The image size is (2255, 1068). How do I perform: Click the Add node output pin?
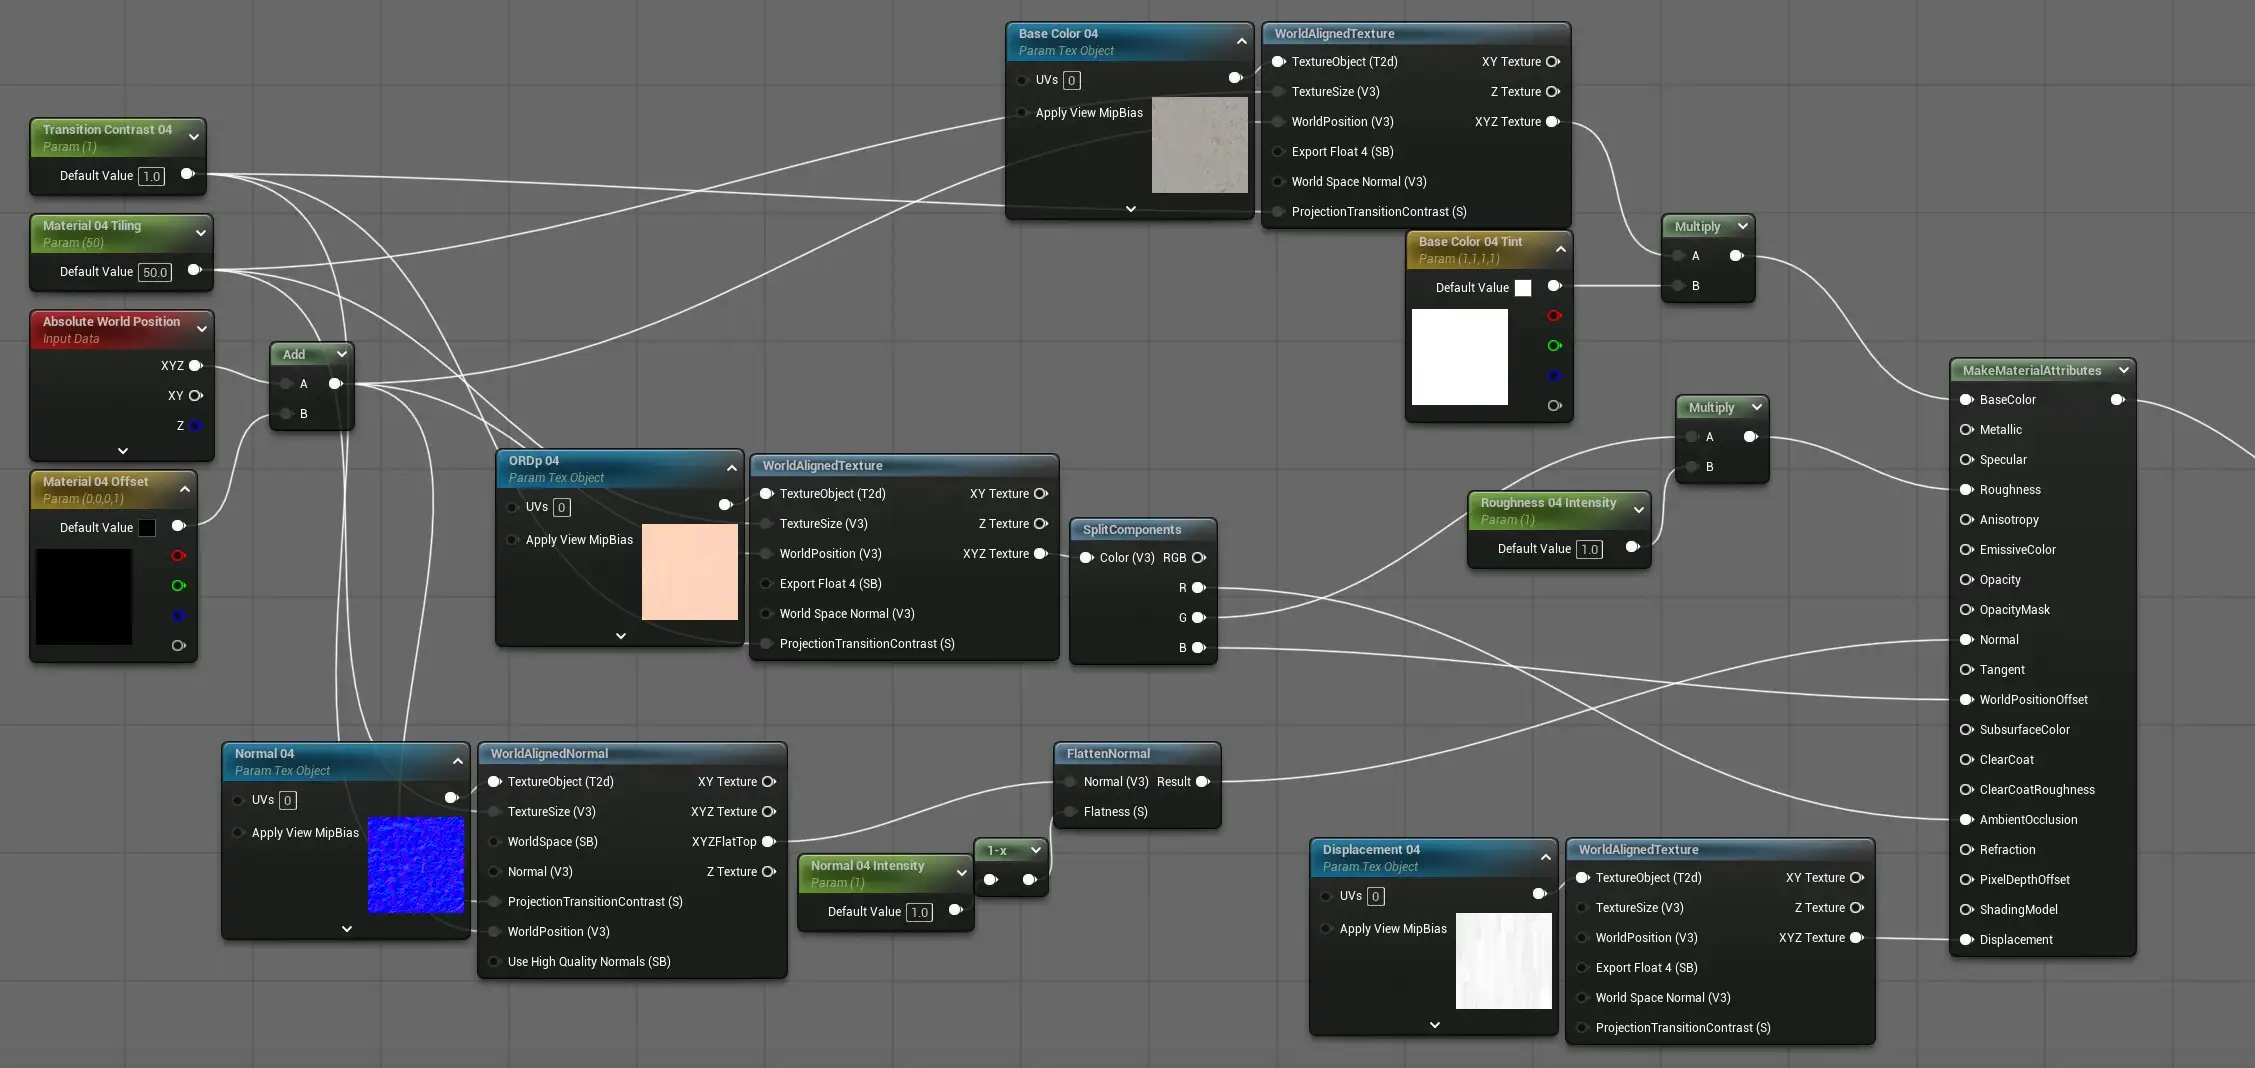pyautogui.click(x=336, y=384)
